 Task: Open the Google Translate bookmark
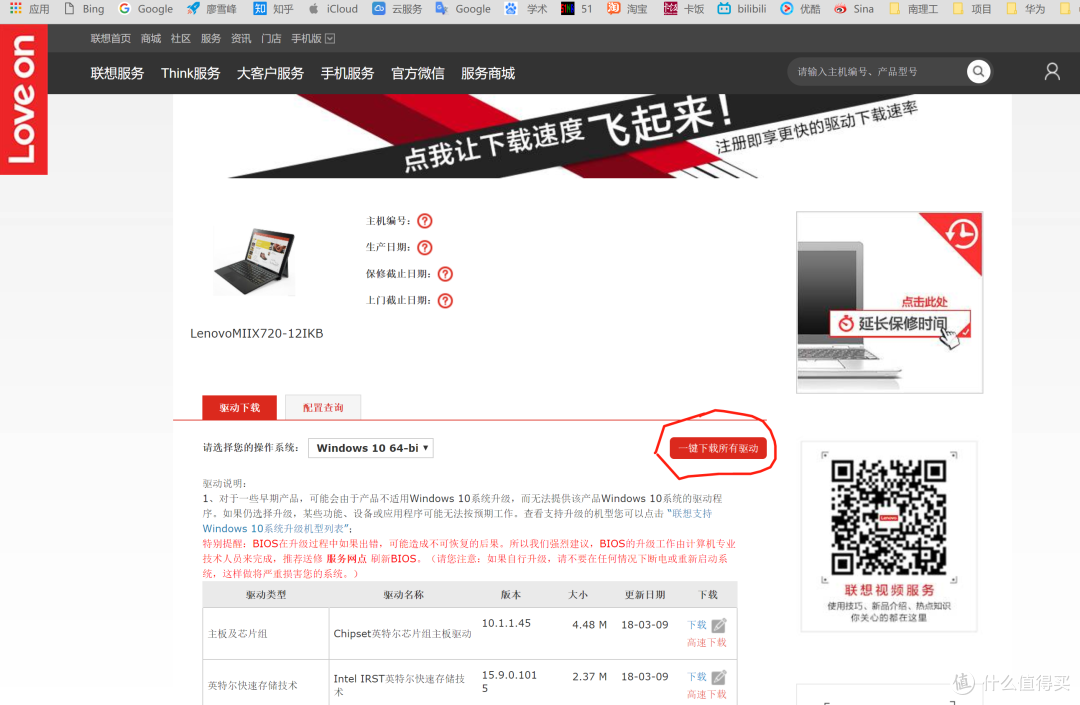click(x=464, y=9)
